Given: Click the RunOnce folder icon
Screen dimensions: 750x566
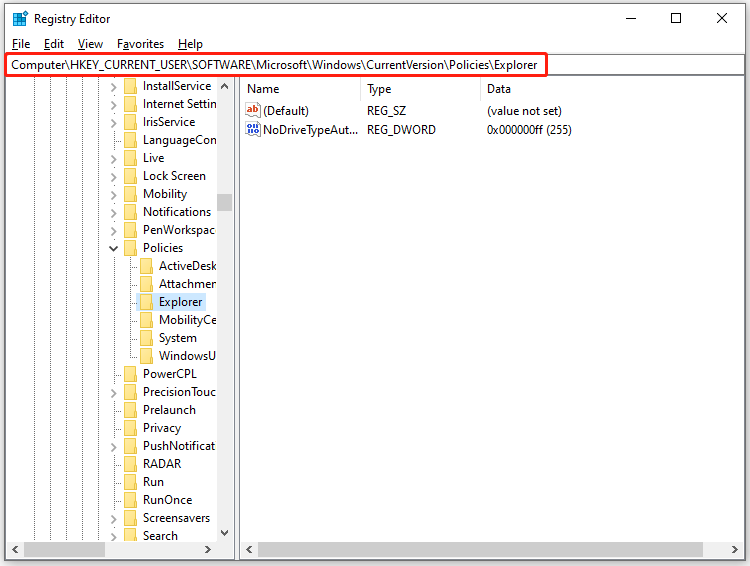Looking at the screenshot, I should [x=131, y=500].
